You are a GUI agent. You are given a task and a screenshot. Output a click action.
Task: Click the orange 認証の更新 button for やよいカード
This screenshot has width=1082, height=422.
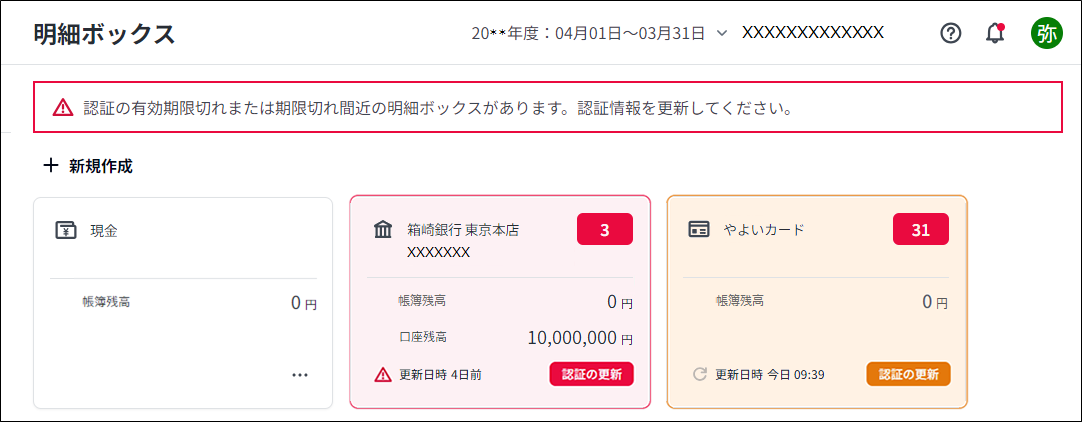pos(908,375)
